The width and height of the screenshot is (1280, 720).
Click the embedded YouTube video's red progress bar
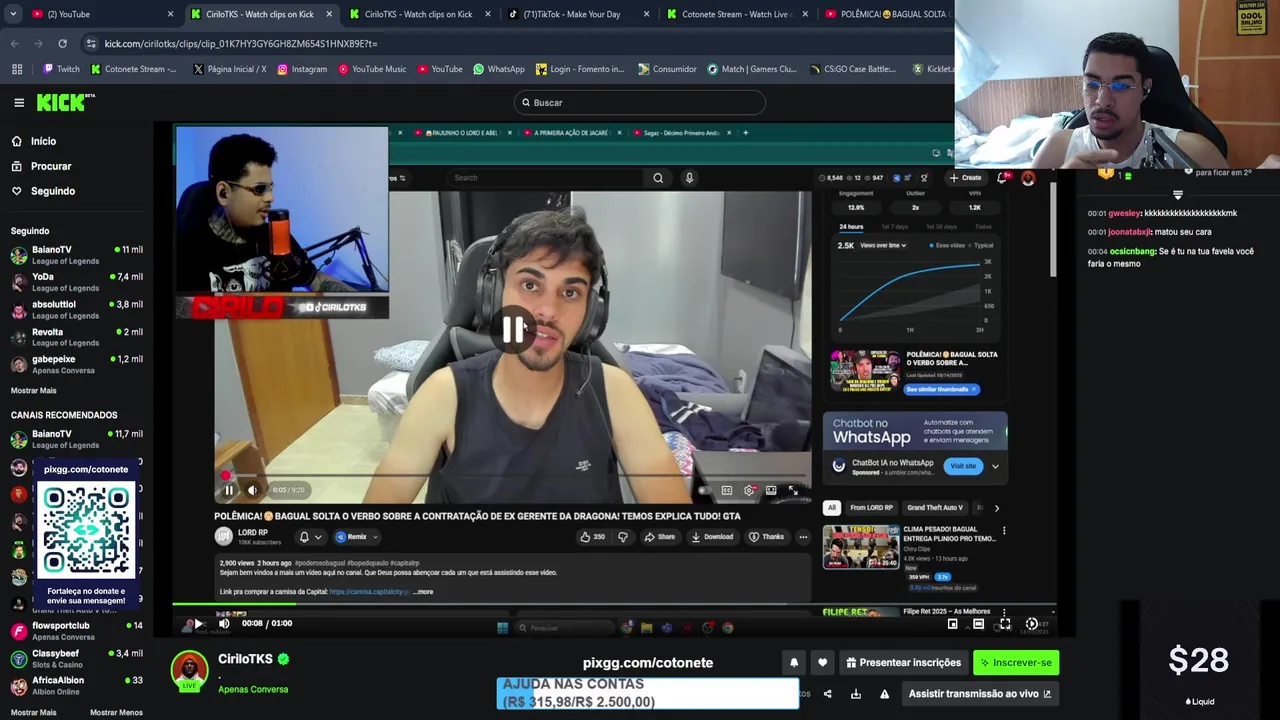(513, 477)
